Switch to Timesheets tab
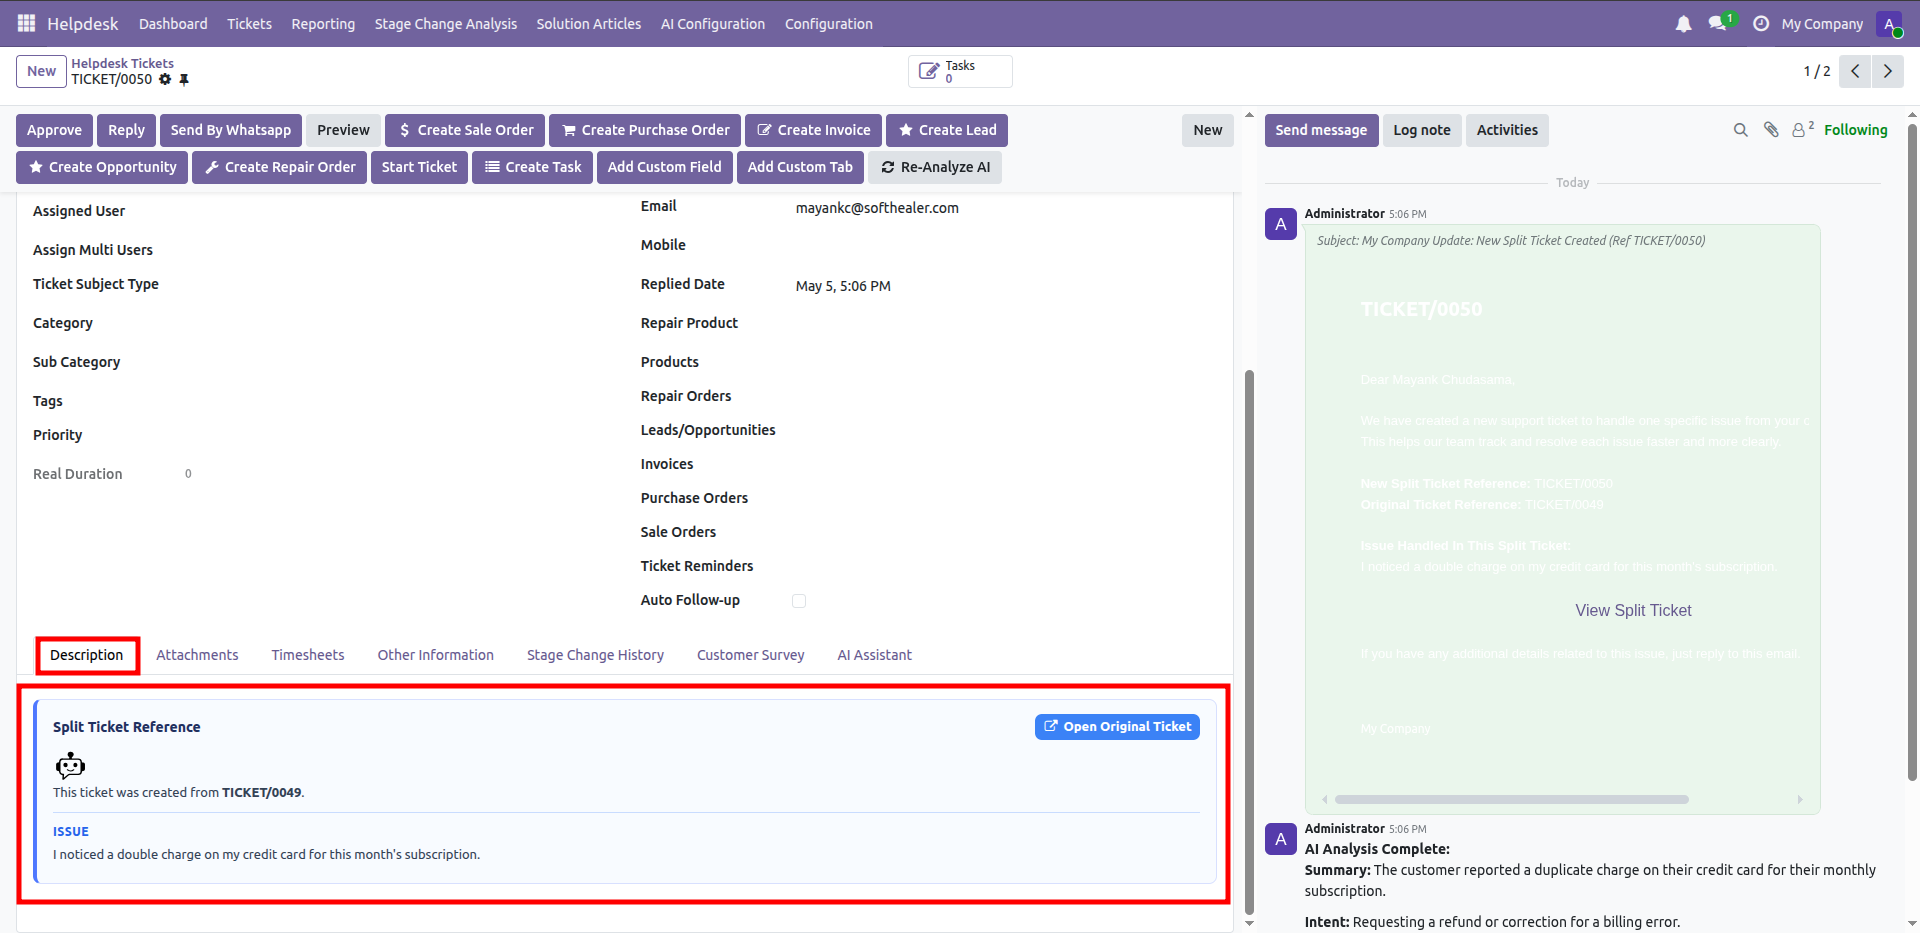The width and height of the screenshot is (1920, 933). coord(308,655)
